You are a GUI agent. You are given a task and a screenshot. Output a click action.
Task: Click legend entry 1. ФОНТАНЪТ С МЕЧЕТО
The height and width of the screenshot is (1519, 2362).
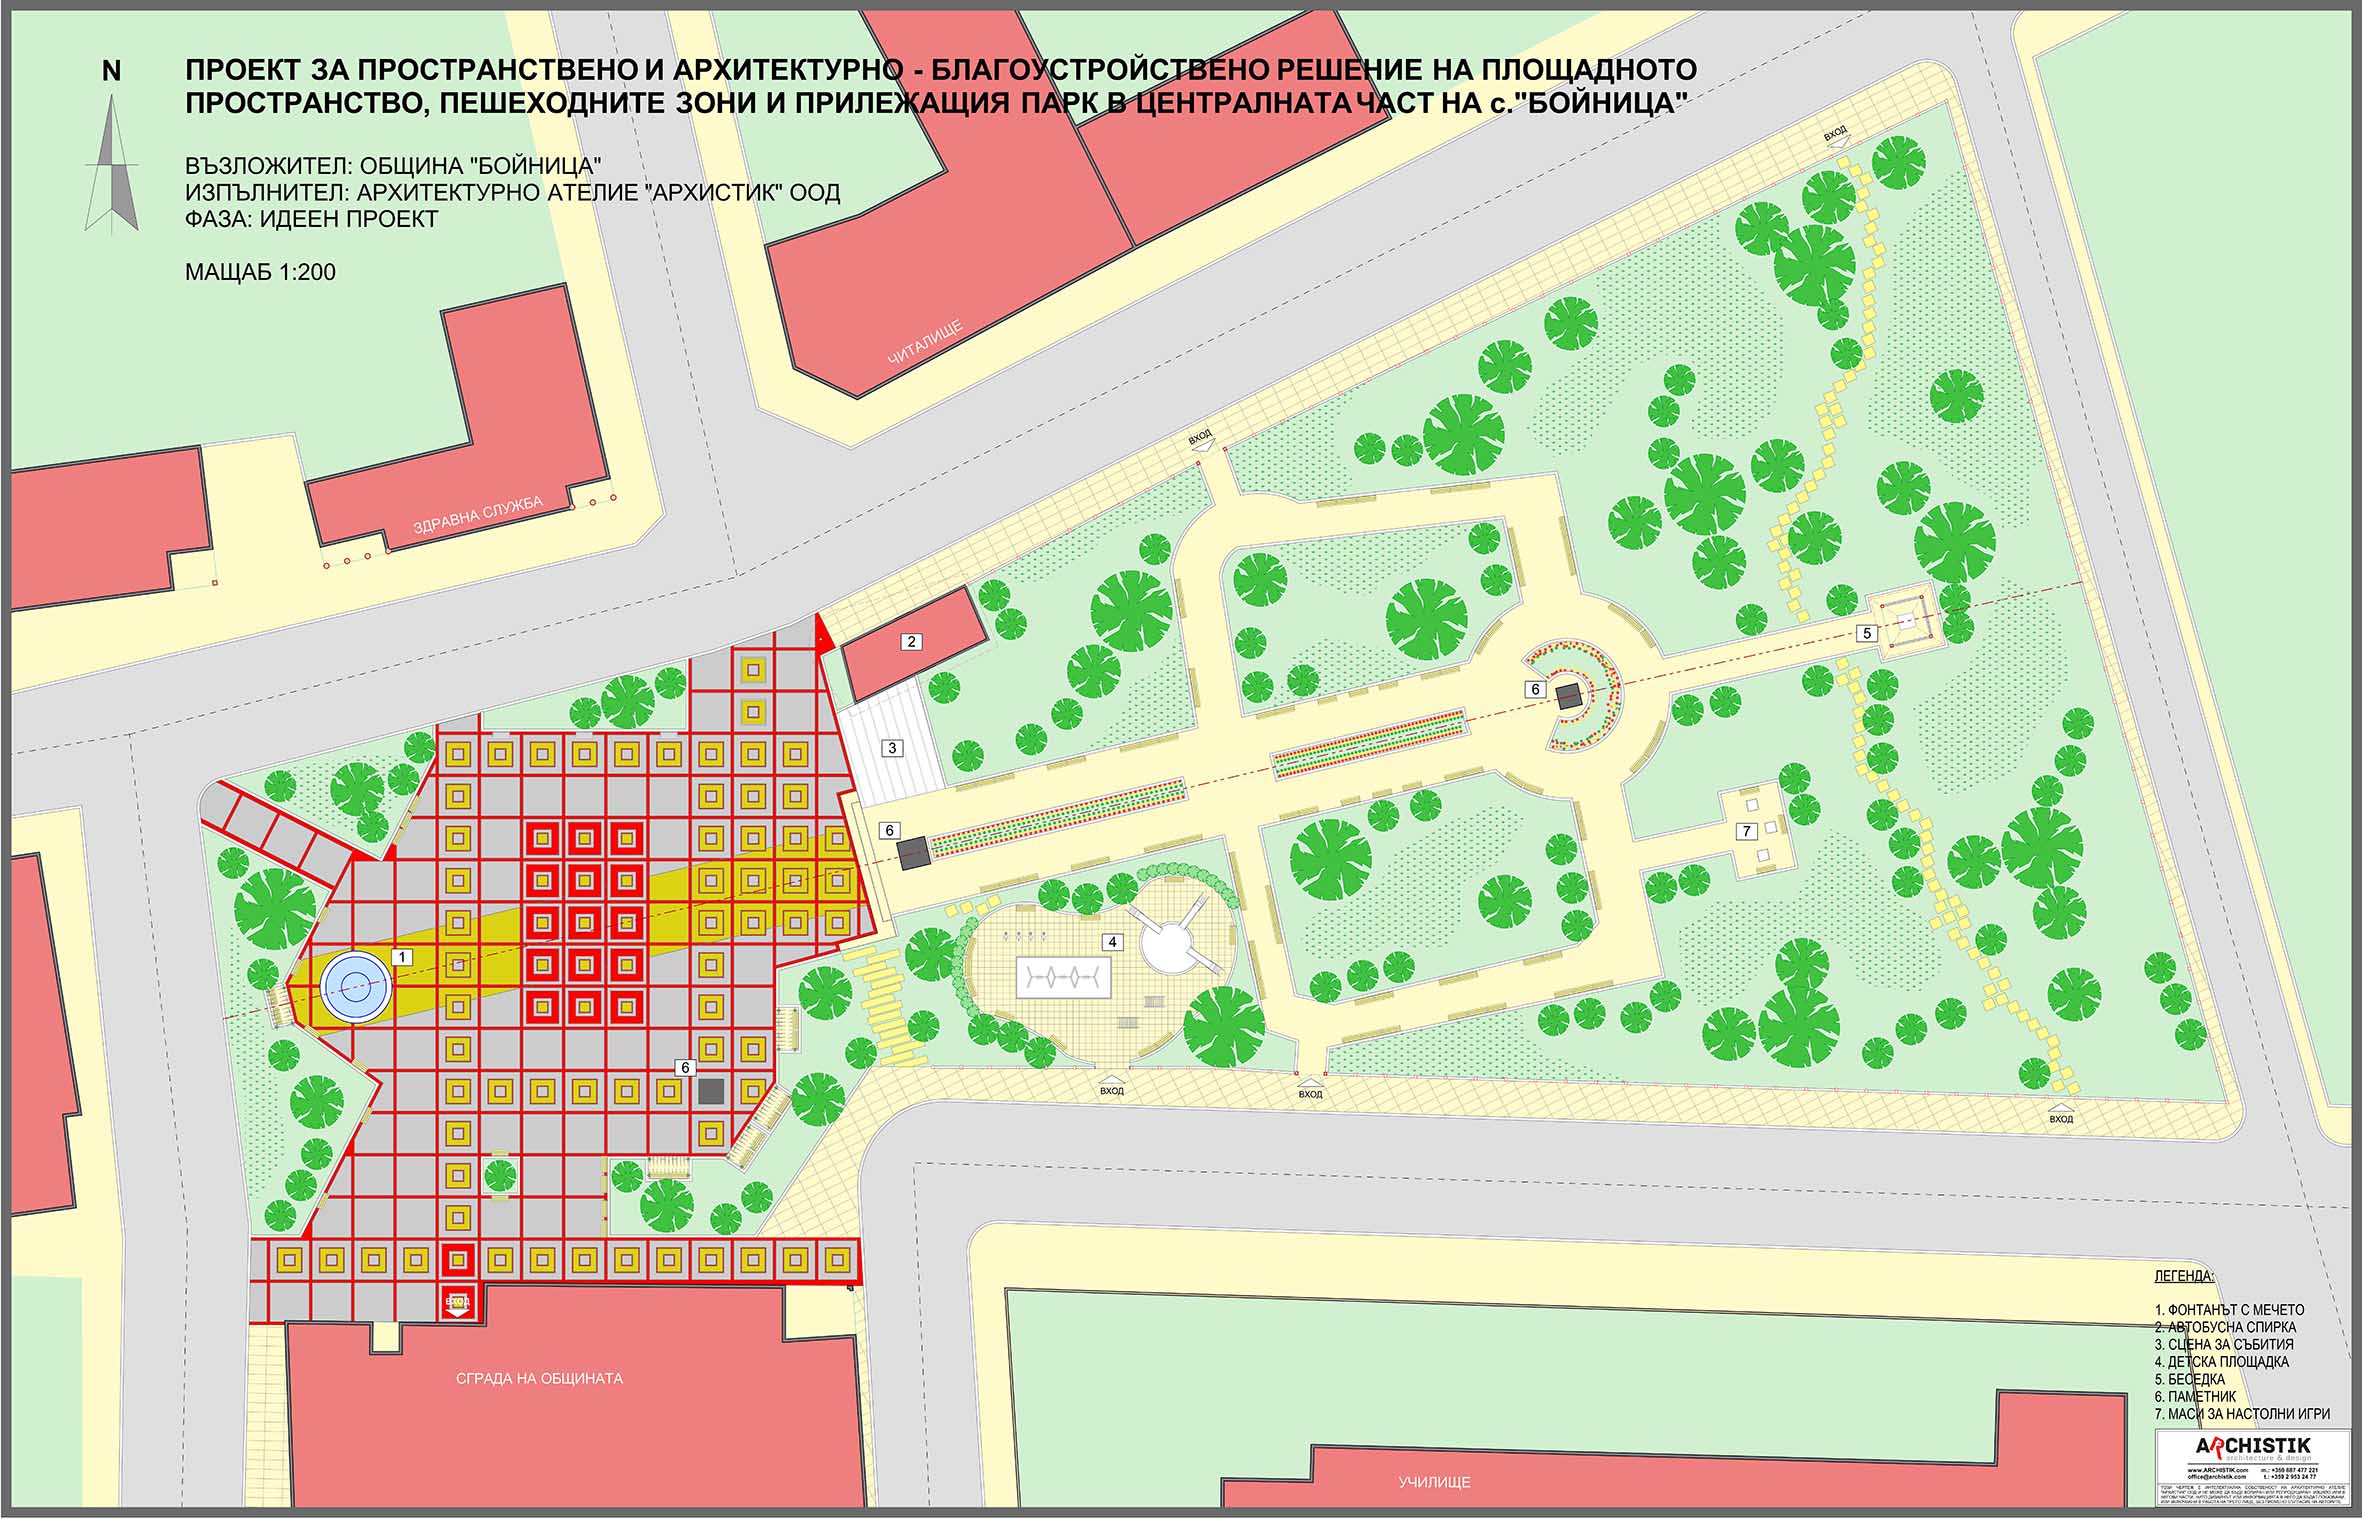[2229, 1310]
